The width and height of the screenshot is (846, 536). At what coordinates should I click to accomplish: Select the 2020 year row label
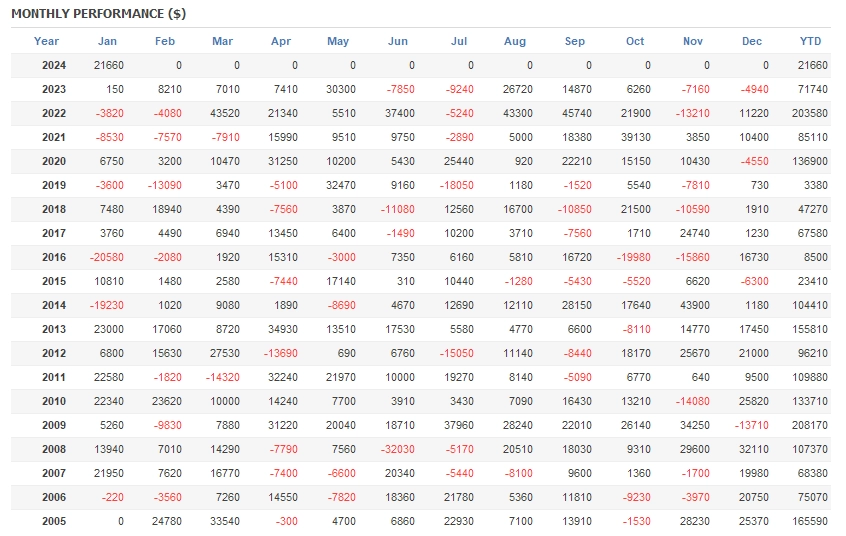point(54,161)
